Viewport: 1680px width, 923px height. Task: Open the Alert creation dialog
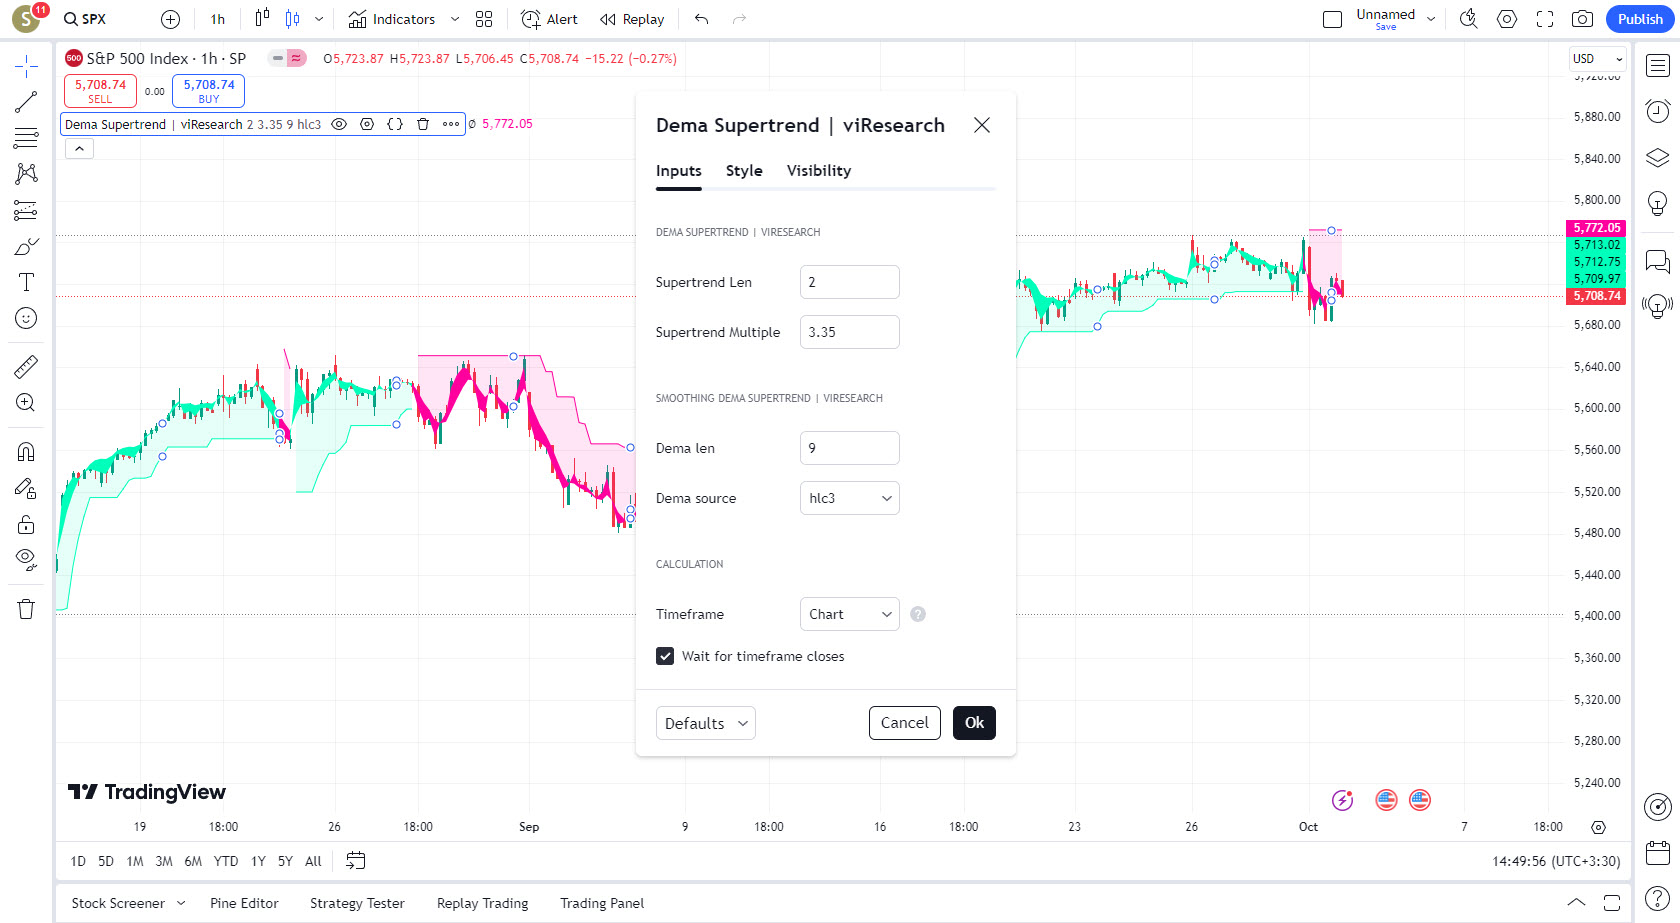point(549,19)
